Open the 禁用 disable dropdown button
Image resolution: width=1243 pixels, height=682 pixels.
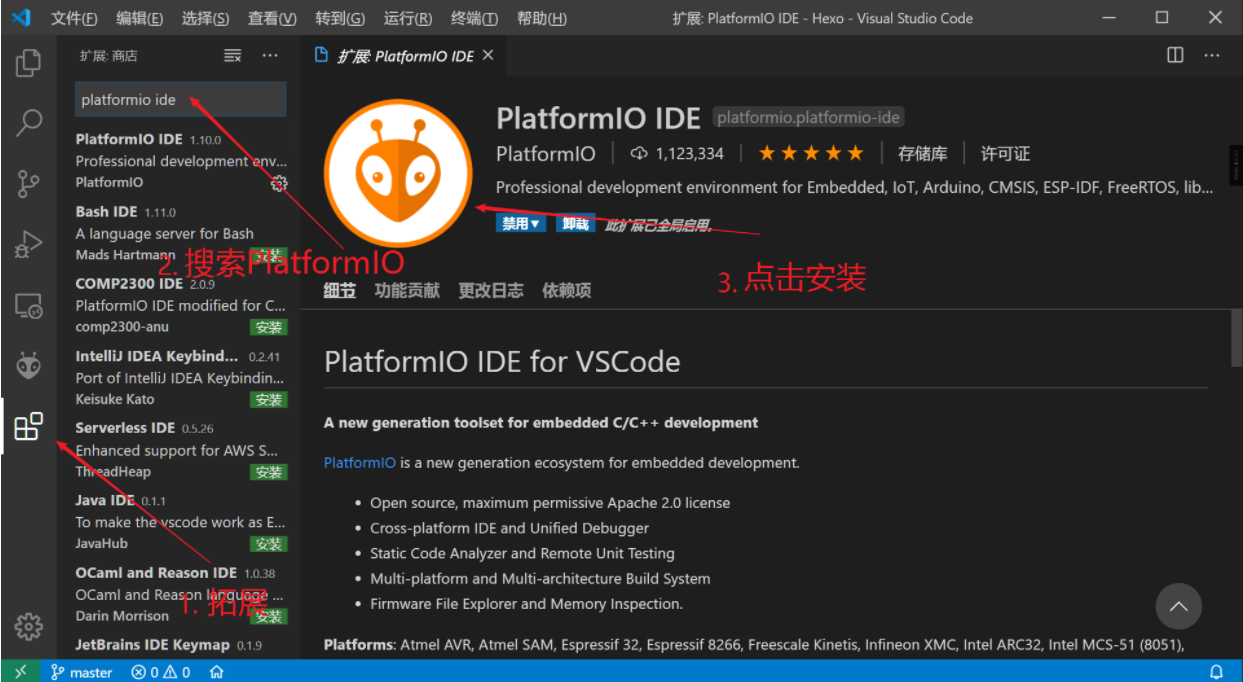point(521,224)
